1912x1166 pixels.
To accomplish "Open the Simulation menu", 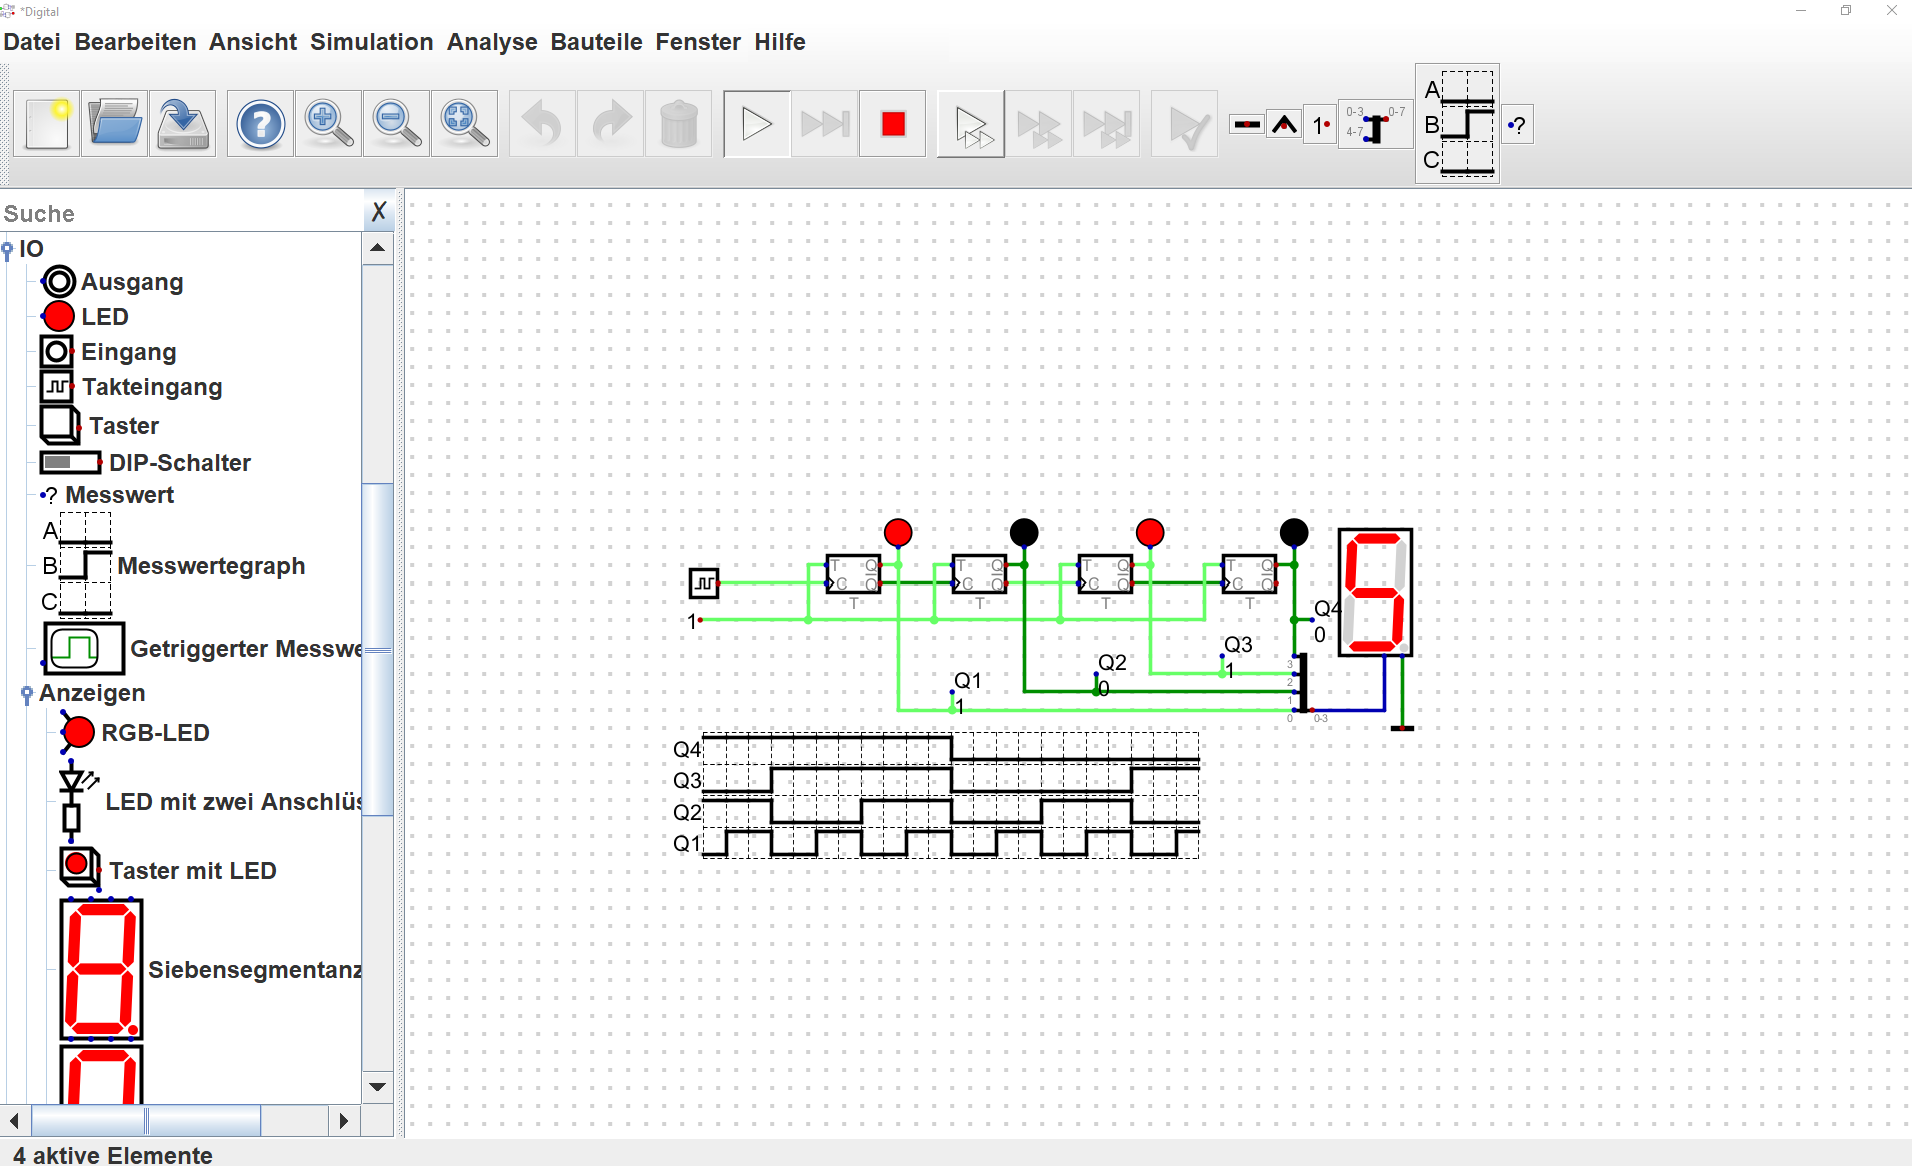I will (x=371, y=42).
